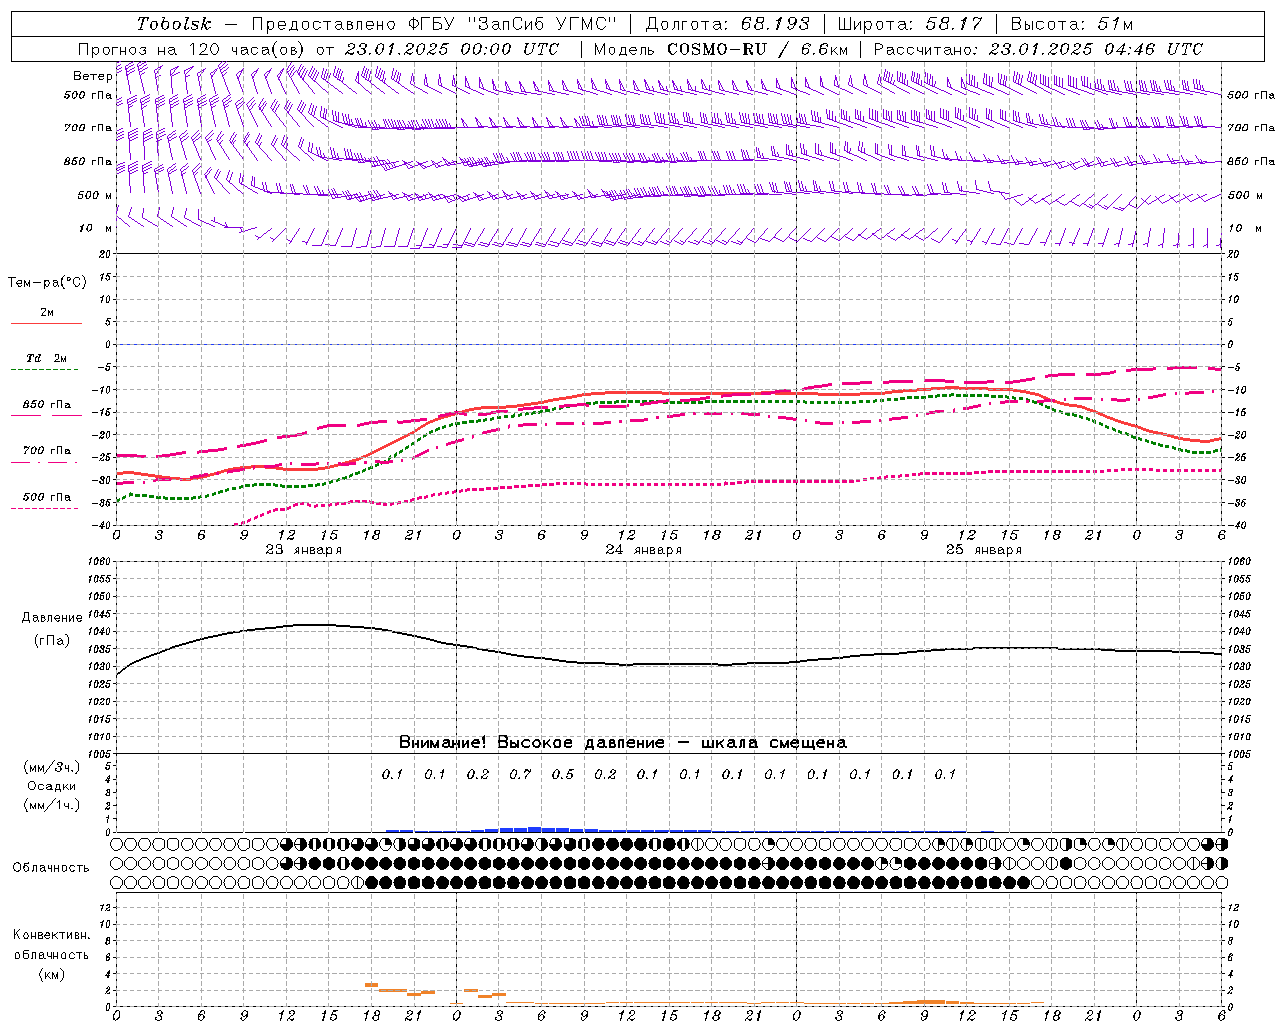This screenshot has width=1280, height=1024.
Task: Click the "700 гПа" temperature legend entry
Action: click(x=47, y=450)
